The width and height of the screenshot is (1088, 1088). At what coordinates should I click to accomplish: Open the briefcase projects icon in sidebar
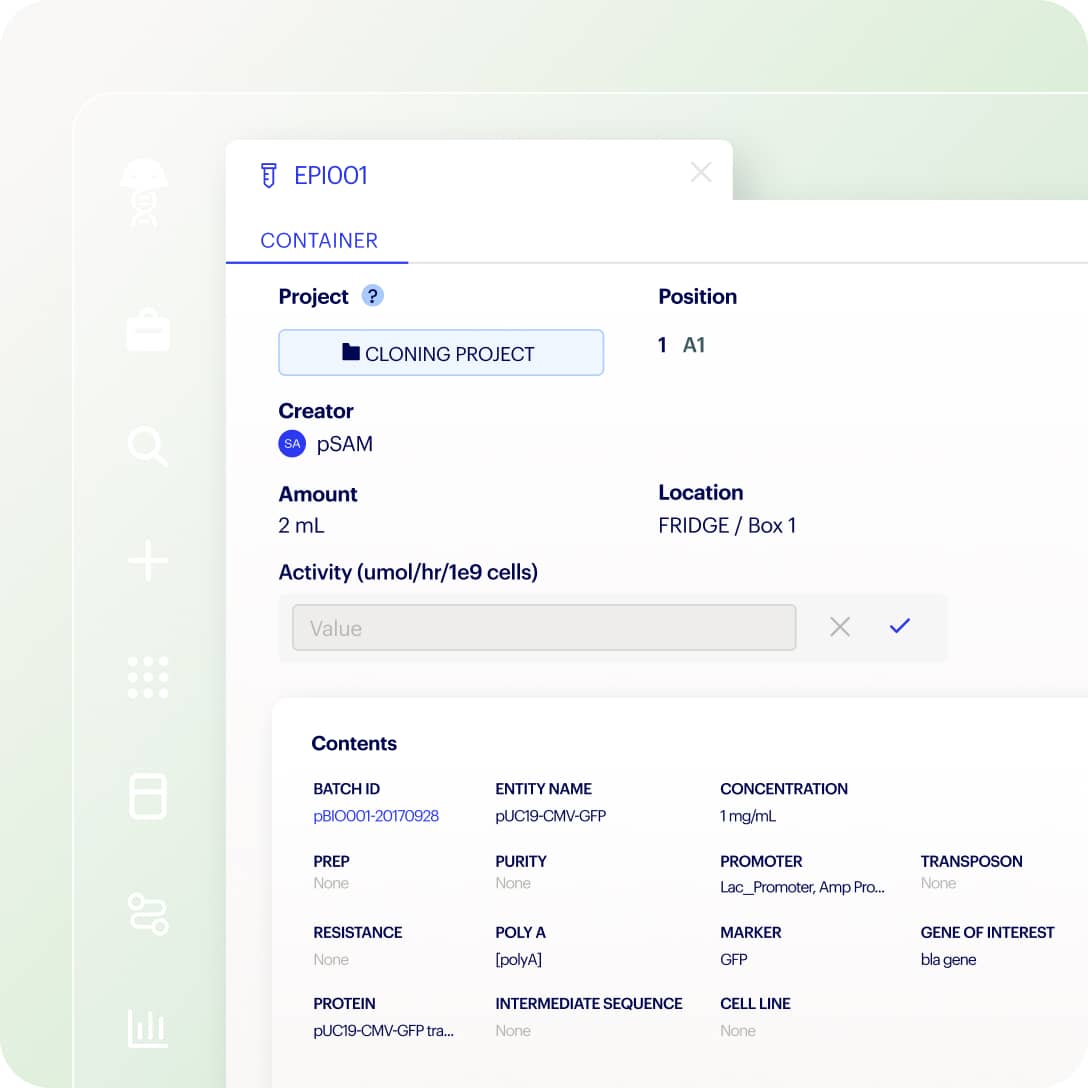[148, 330]
